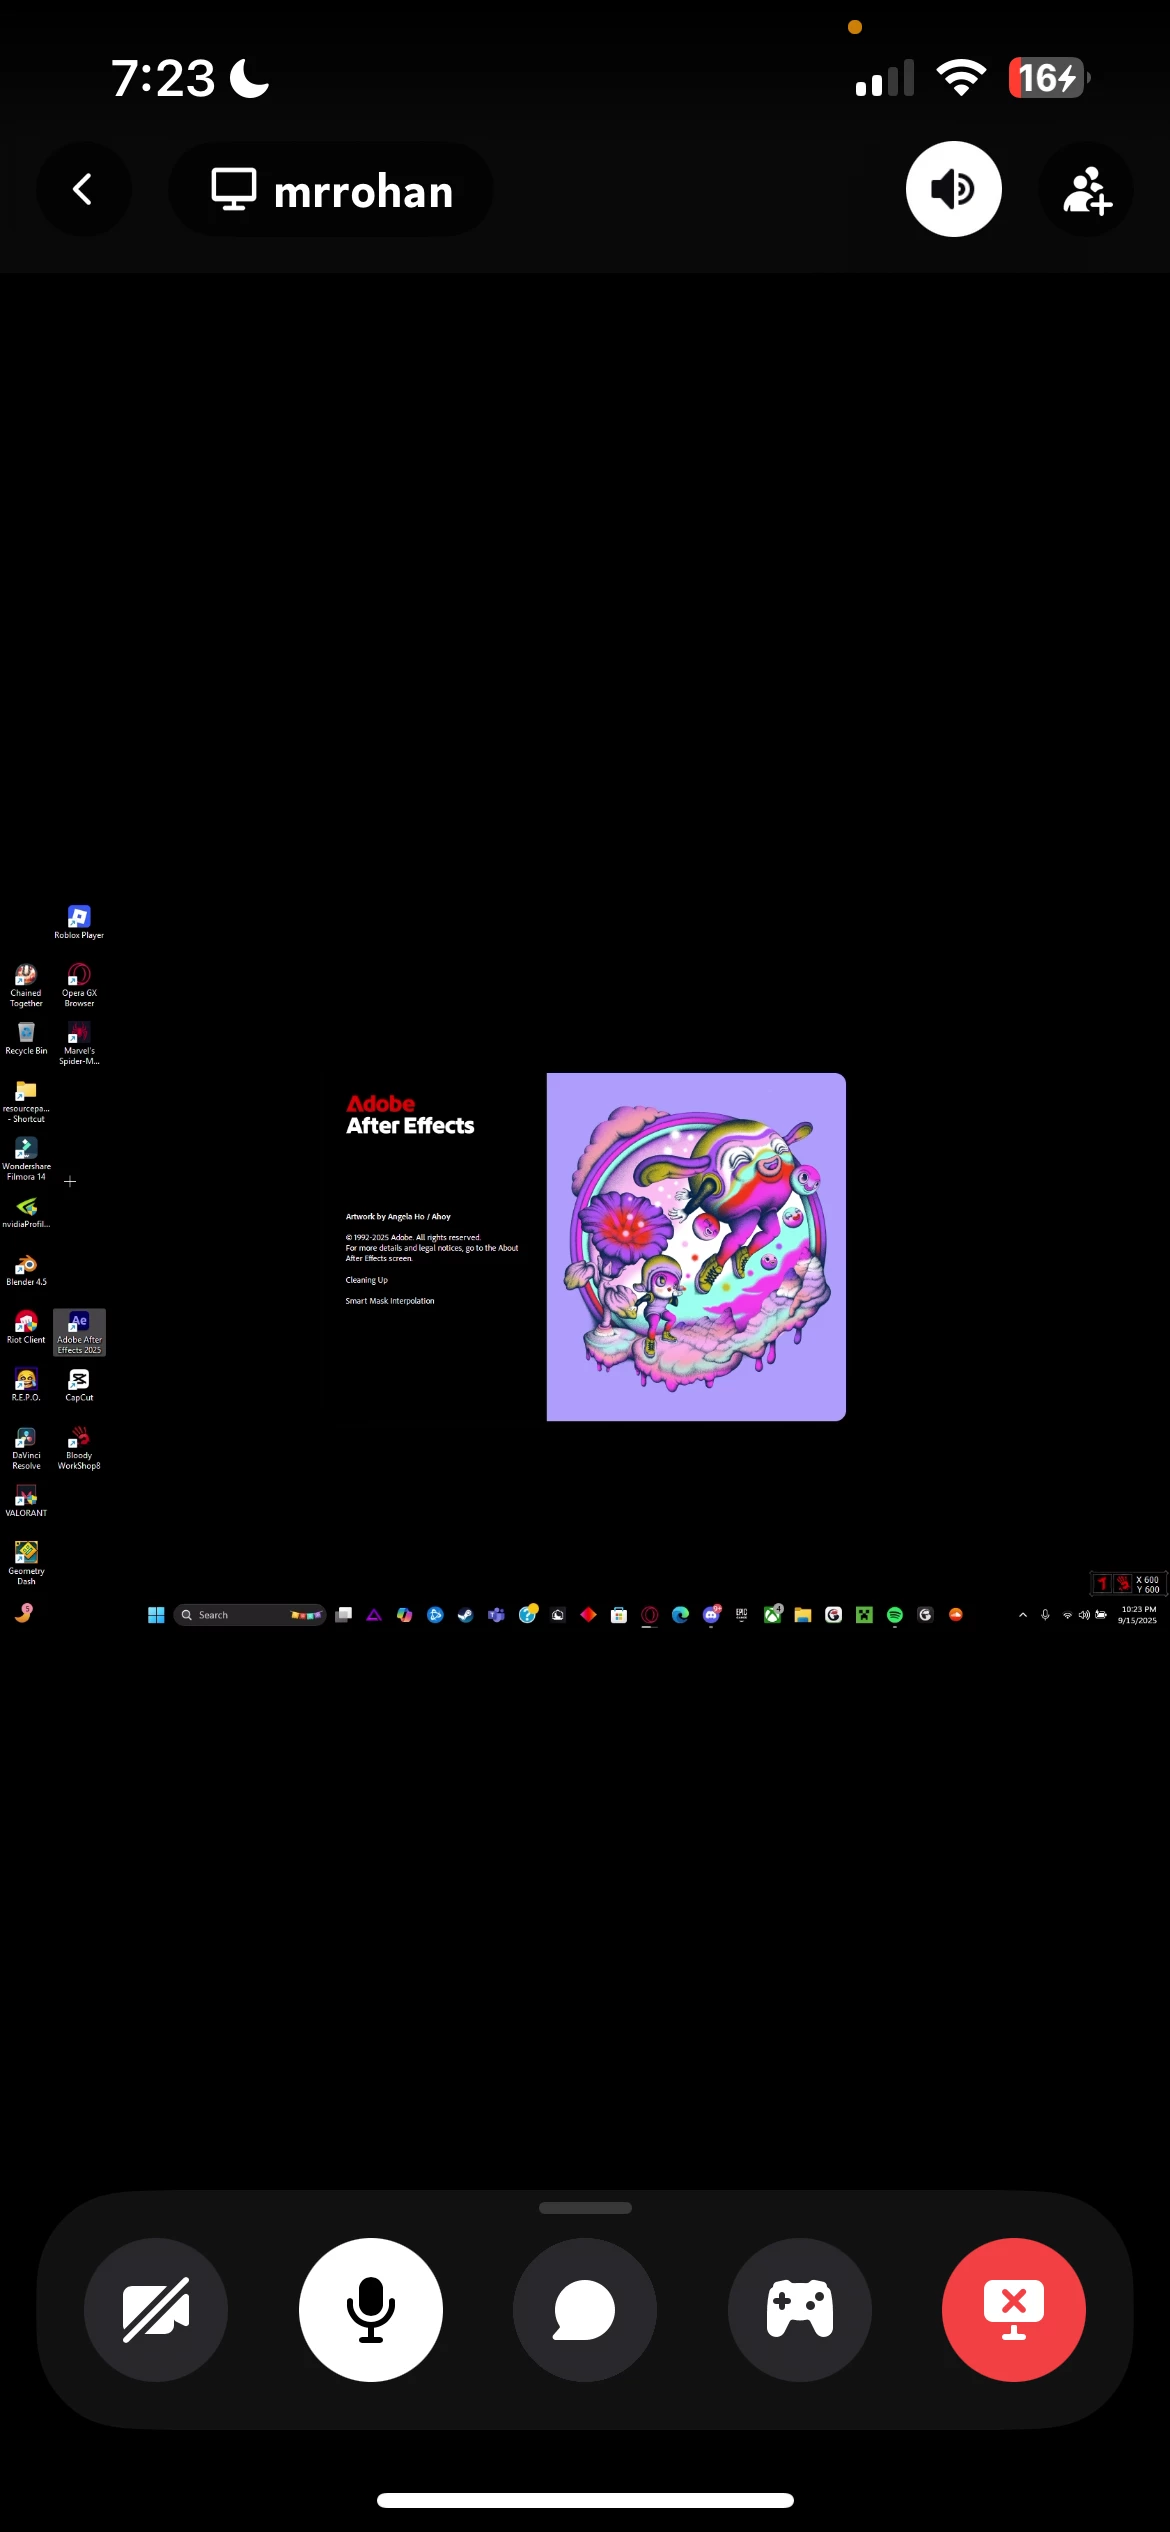
Task: Select the Wondershare Filmora 14 desktop icon
Action: coord(26,1159)
